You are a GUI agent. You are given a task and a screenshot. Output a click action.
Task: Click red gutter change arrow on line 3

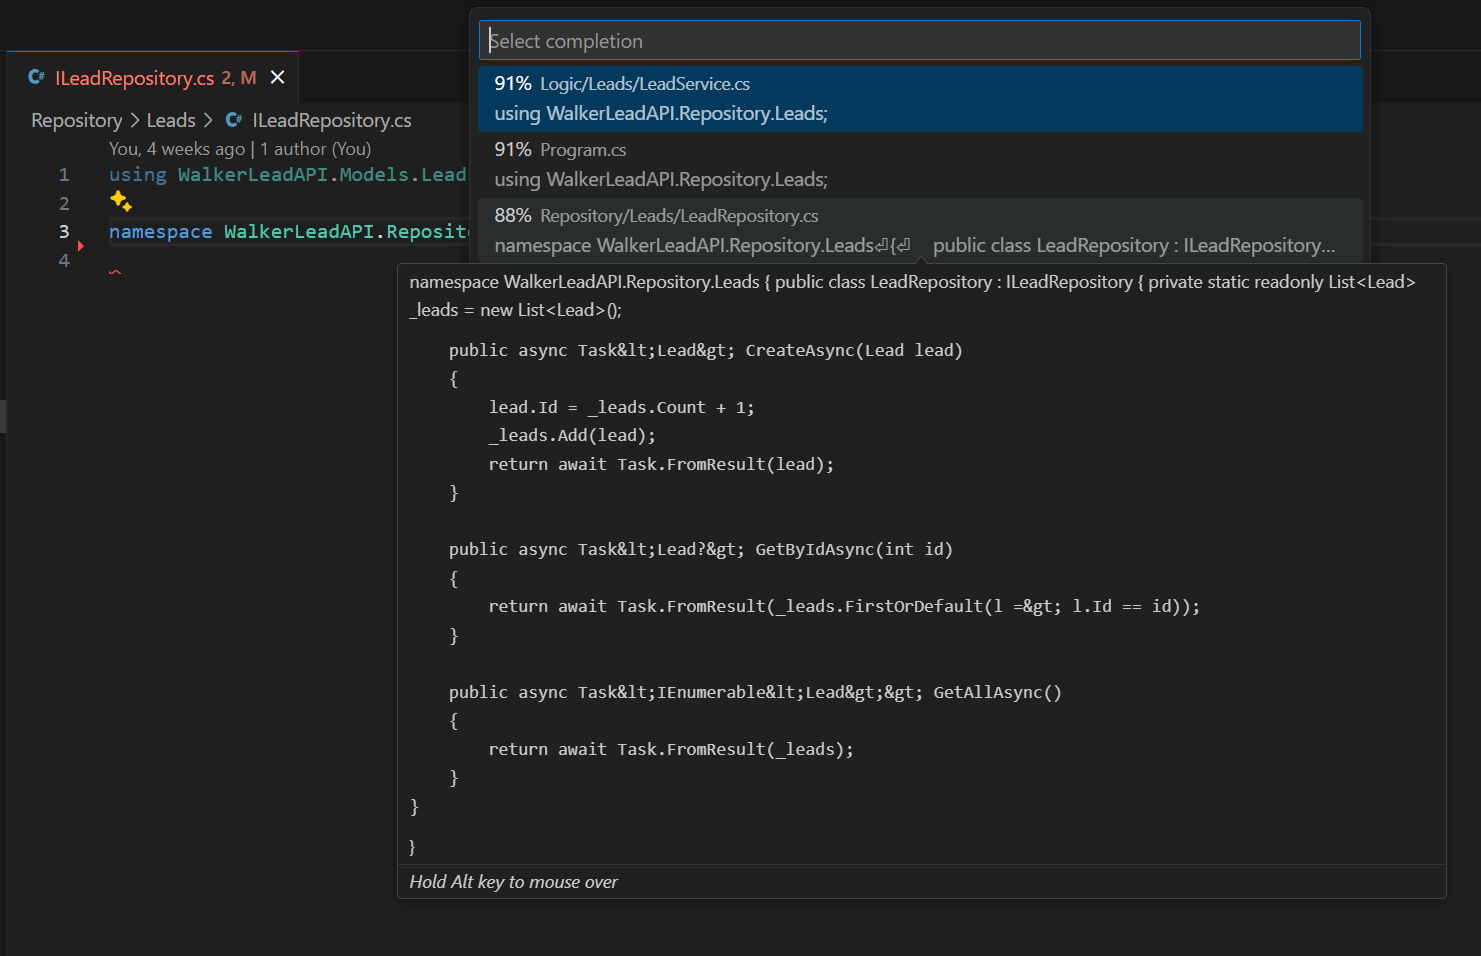[x=80, y=245]
